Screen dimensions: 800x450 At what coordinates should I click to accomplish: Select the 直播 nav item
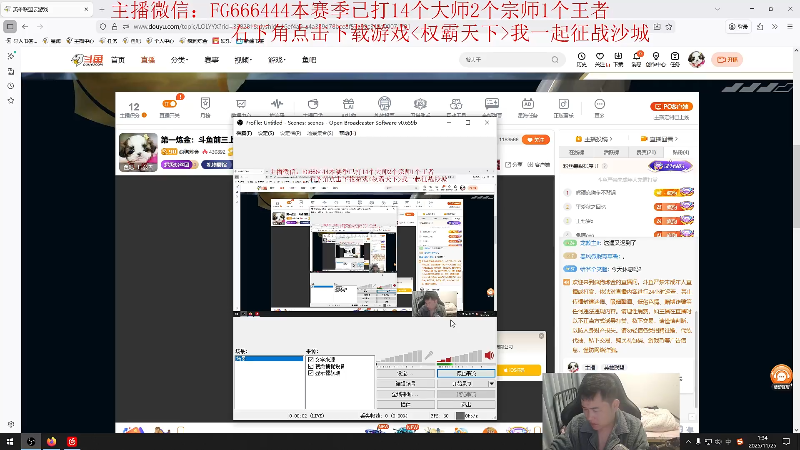148,60
